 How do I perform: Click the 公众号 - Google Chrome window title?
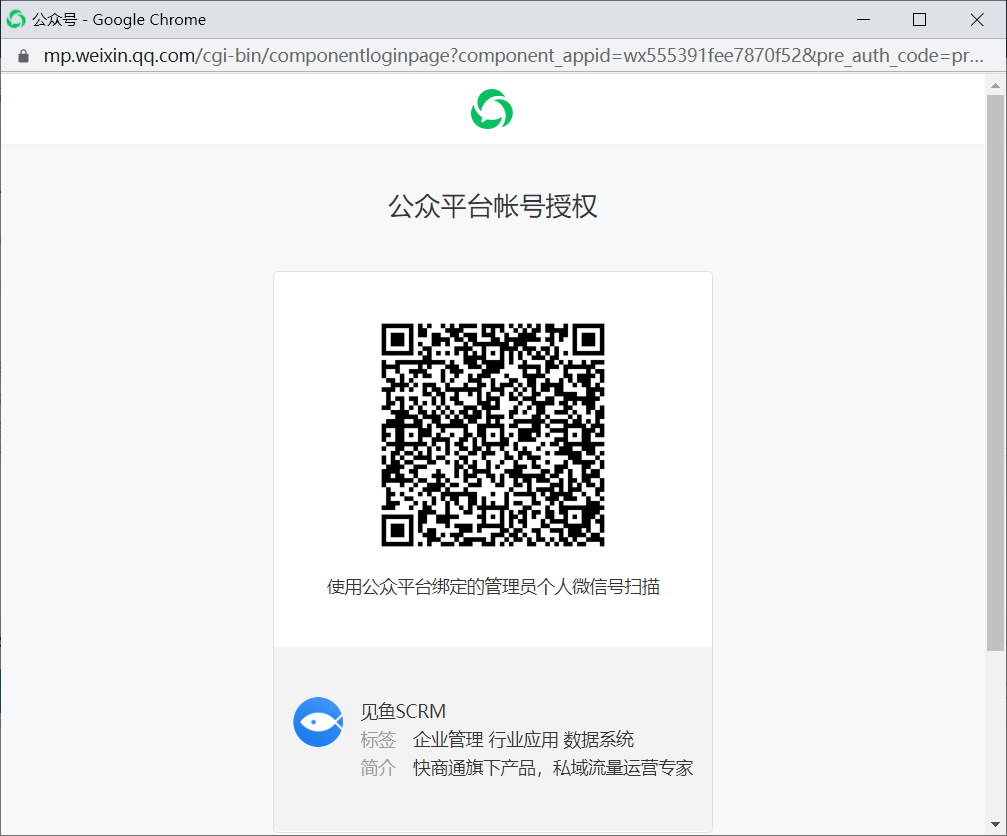click(x=119, y=20)
